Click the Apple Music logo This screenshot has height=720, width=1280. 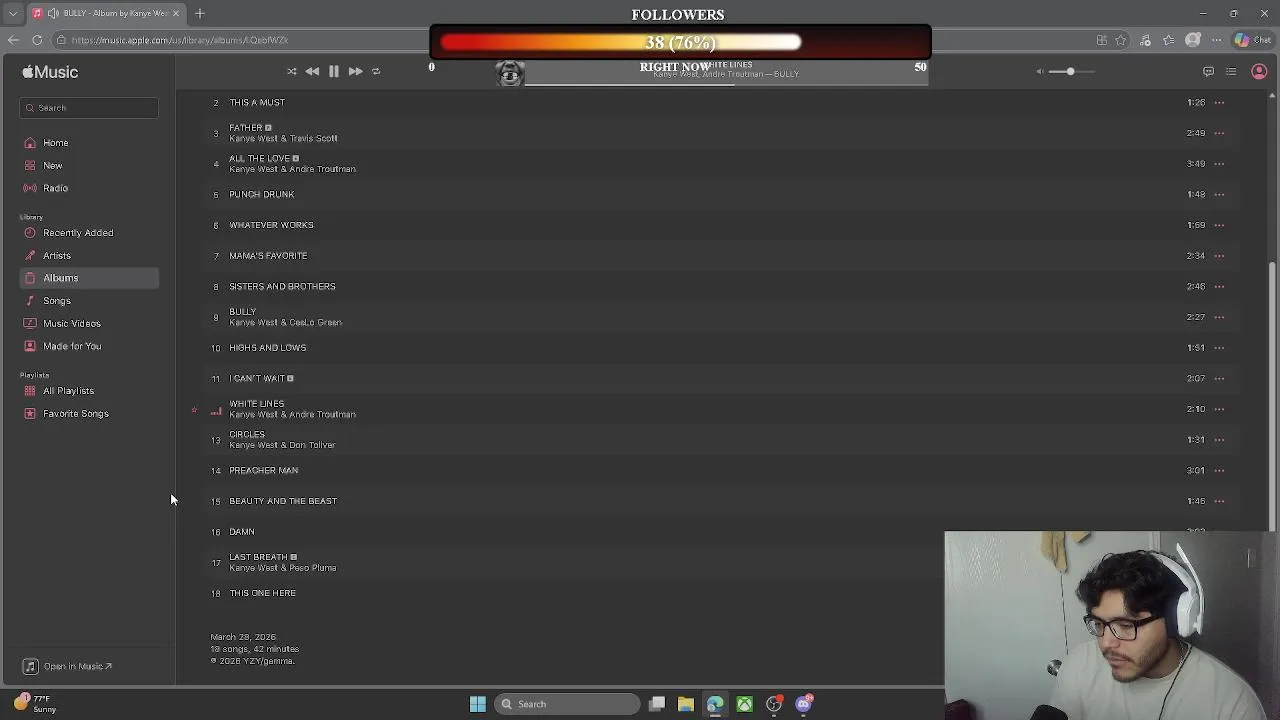point(50,72)
